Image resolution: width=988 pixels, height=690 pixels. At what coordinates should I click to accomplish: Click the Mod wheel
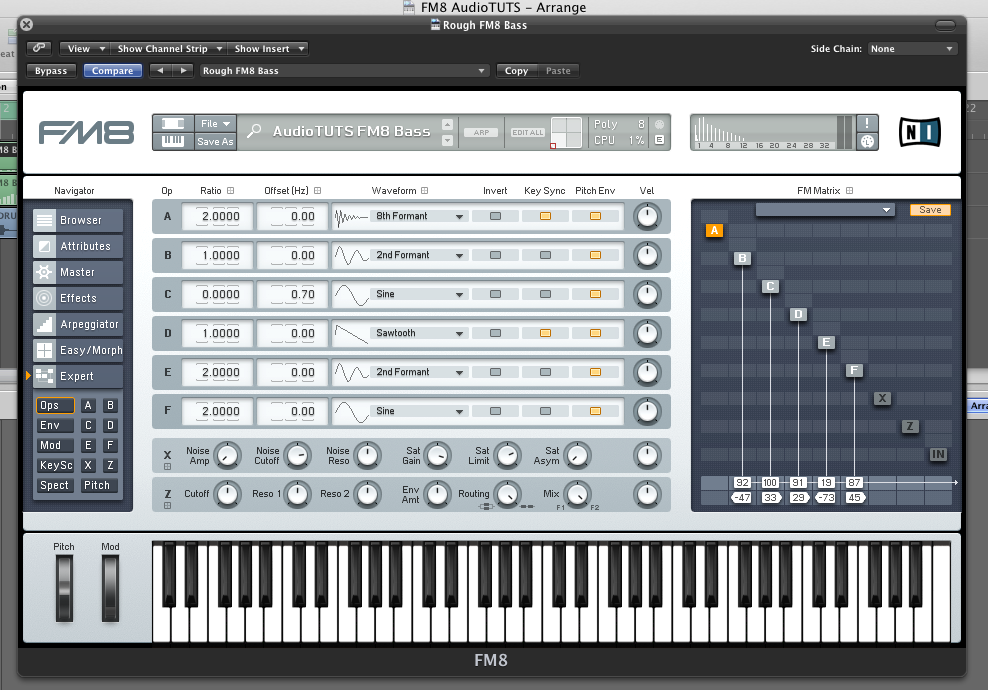tap(110, 589)
